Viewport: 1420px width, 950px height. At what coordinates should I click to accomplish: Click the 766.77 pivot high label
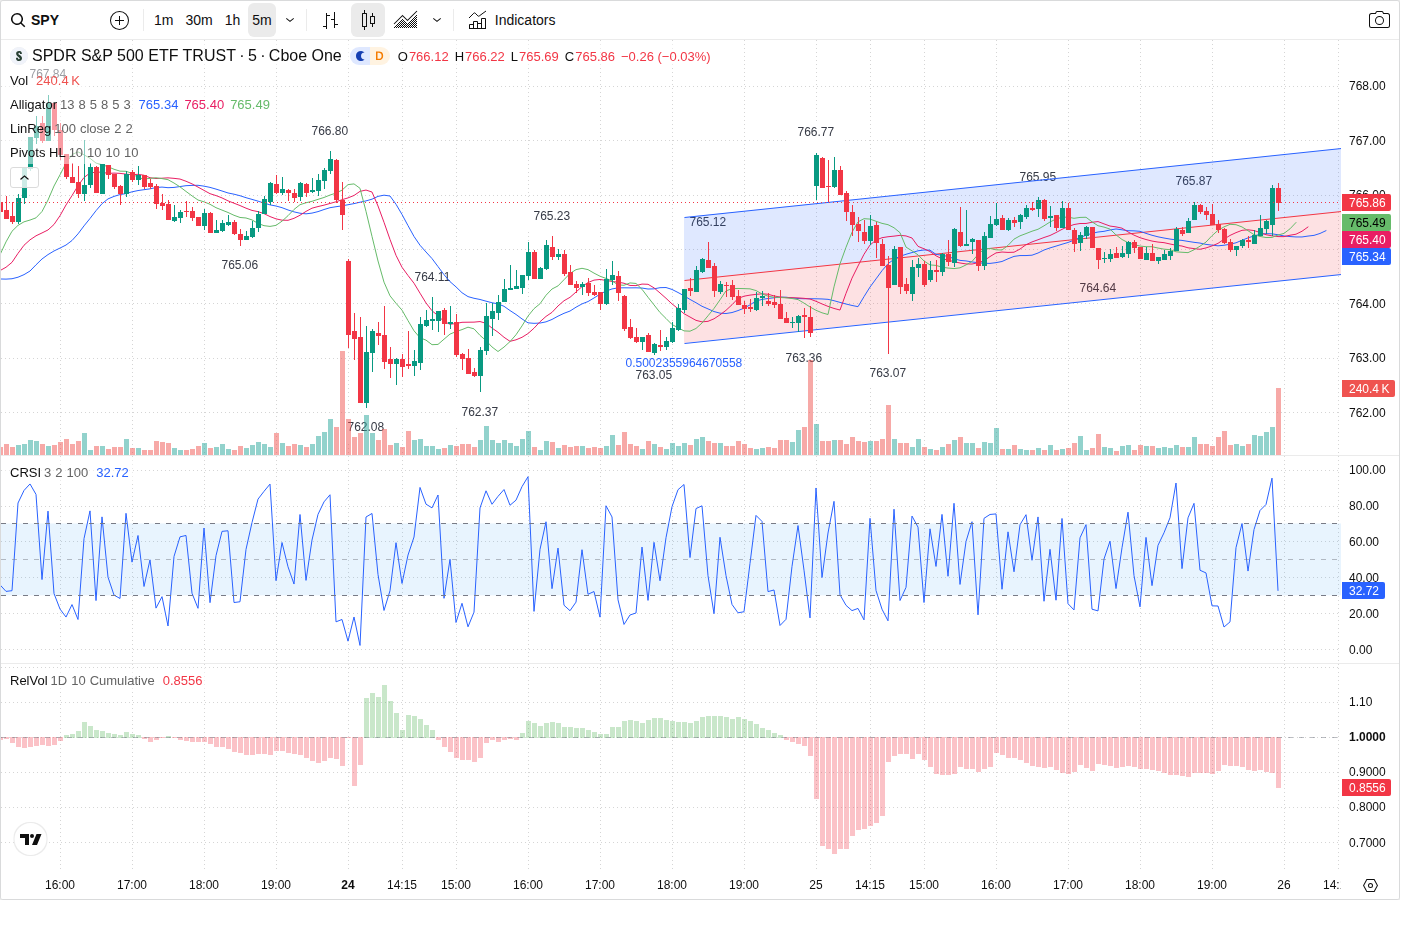[816, 132]
